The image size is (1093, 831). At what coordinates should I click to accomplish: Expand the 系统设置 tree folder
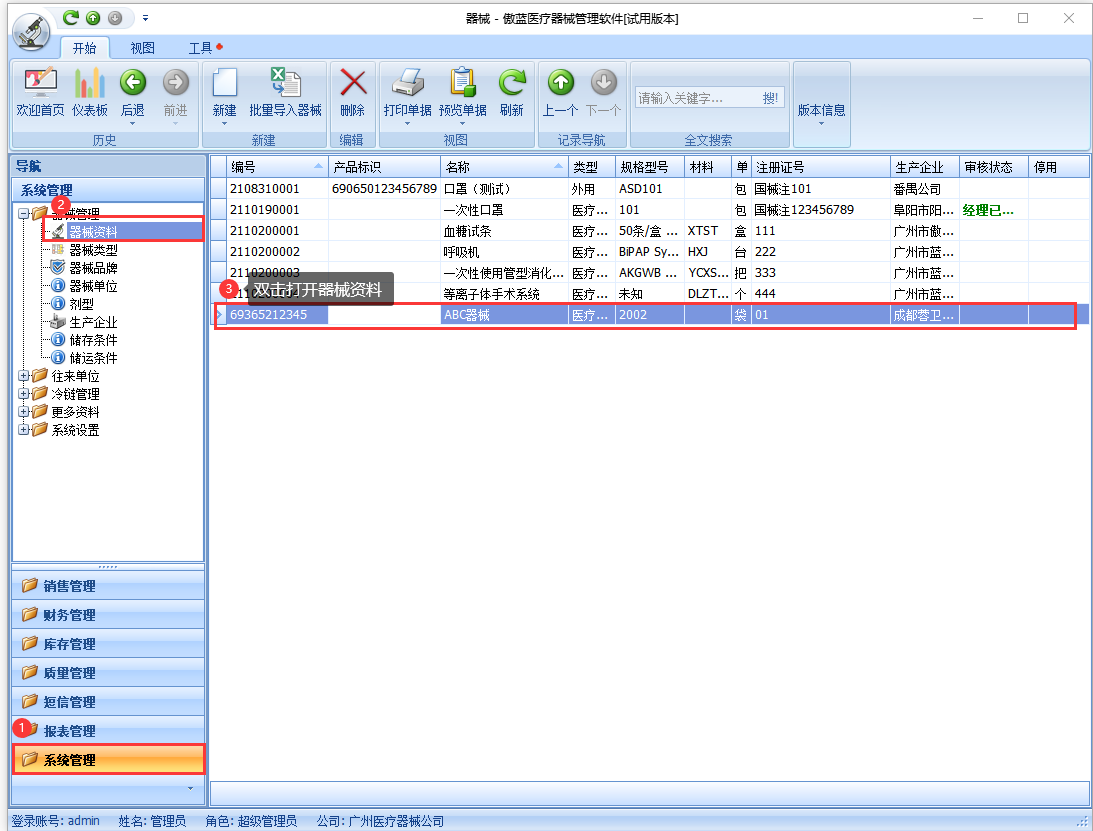pos(24,430)
